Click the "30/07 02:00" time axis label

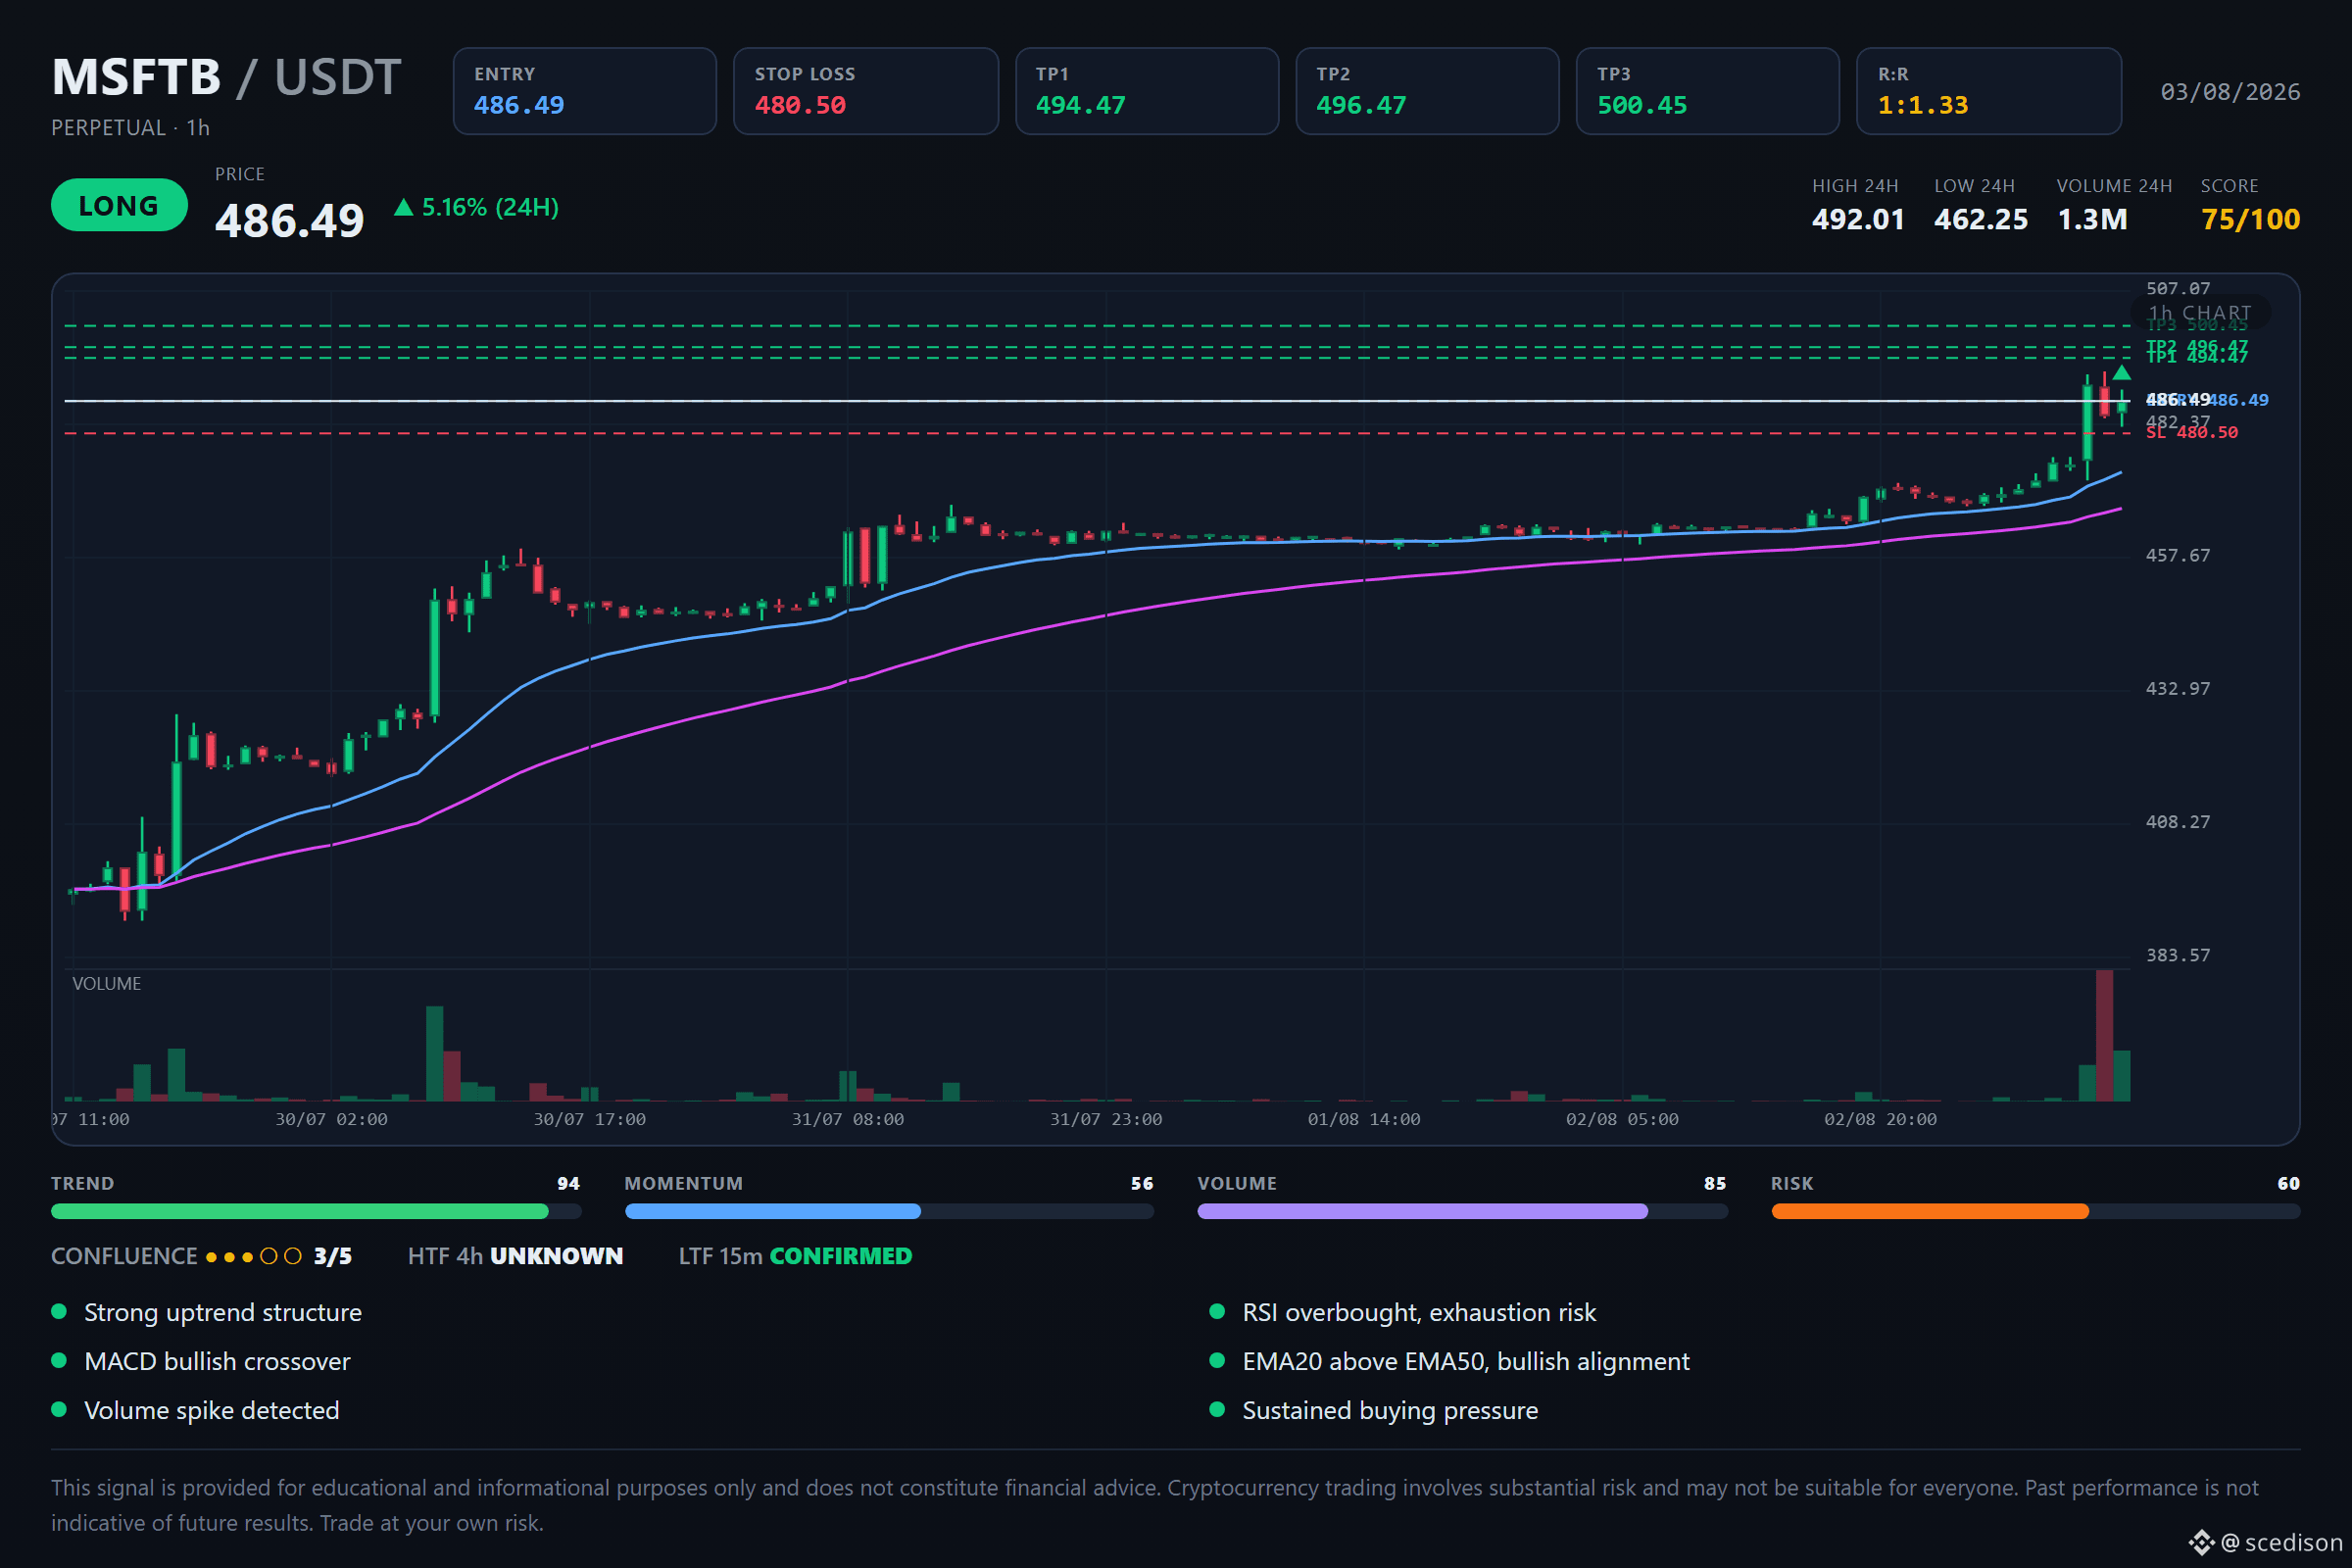[x=331, y=1119]
